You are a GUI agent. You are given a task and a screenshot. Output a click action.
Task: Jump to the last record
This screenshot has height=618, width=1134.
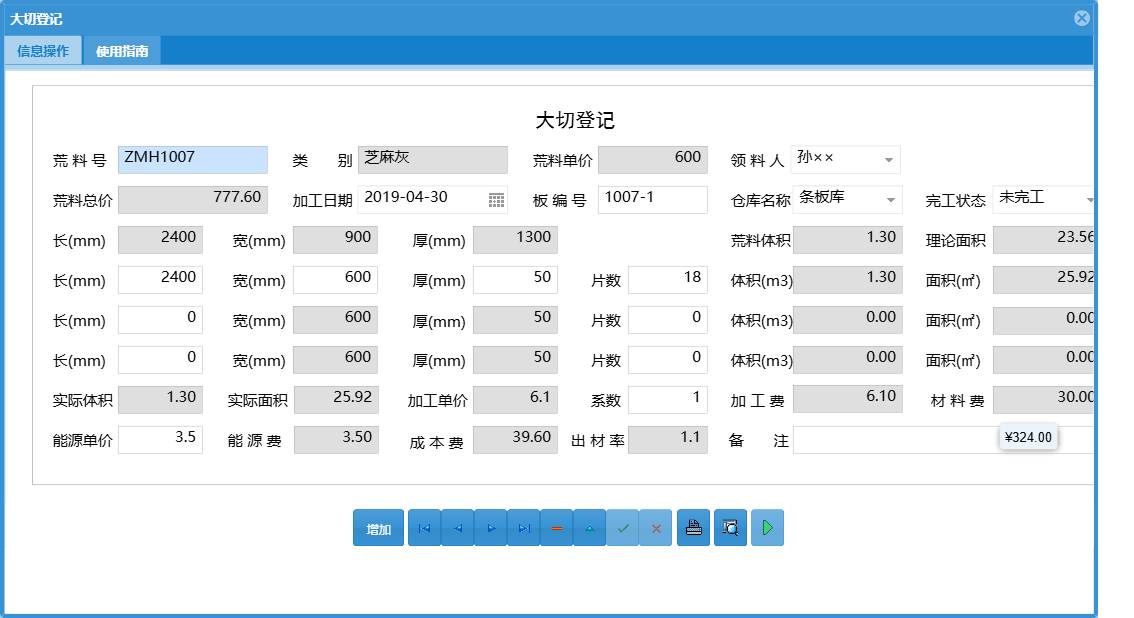[523, 527]
